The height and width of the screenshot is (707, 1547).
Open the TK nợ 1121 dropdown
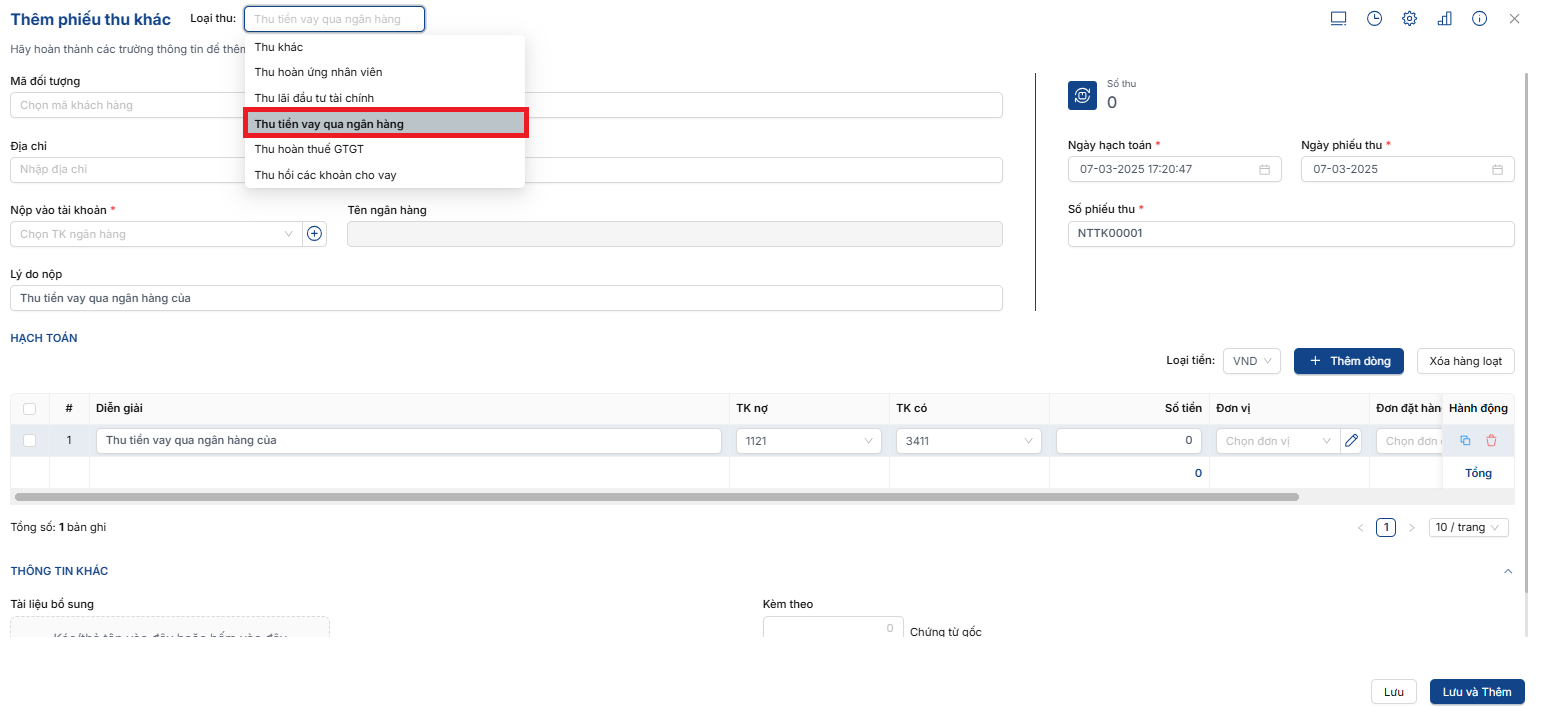(x=808, y=441)
